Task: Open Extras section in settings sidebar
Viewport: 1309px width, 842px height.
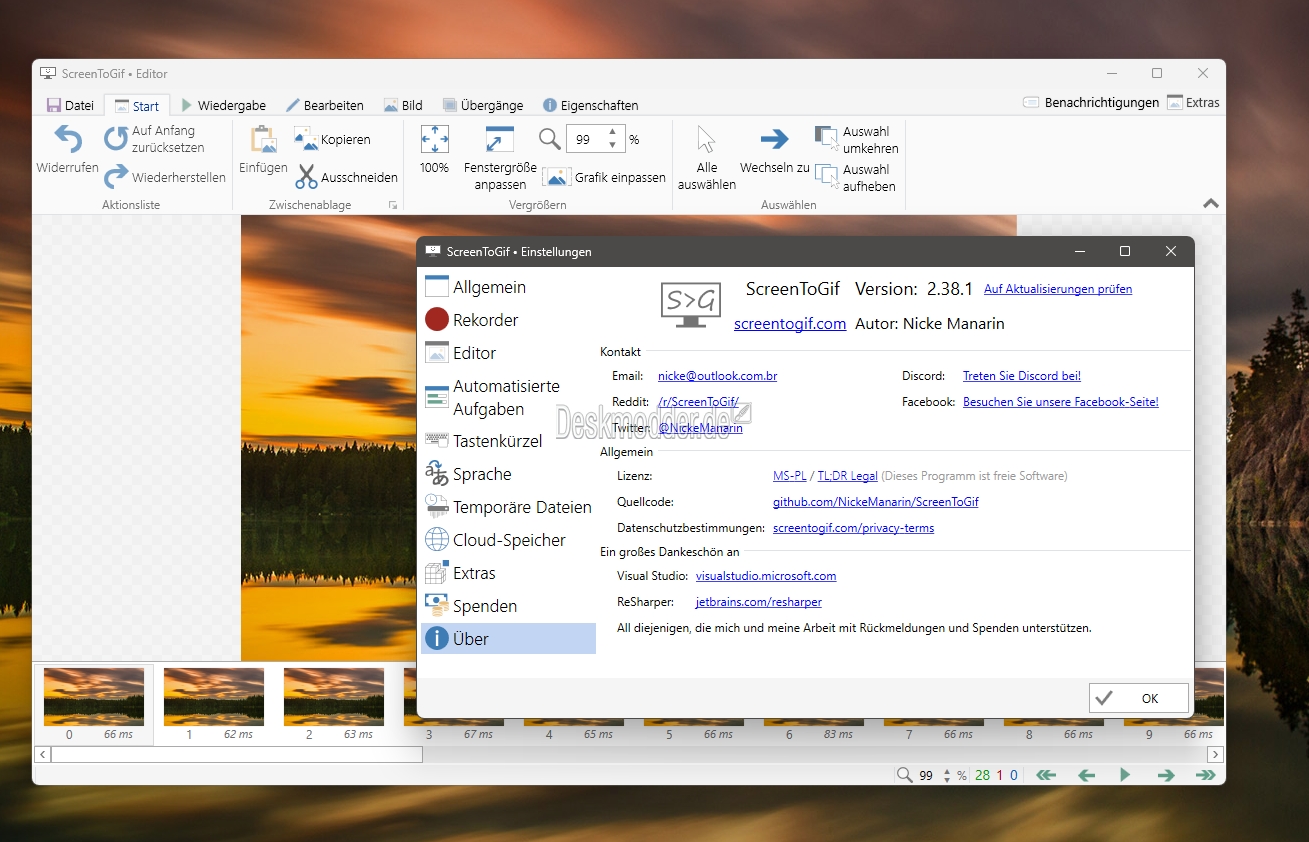Action: pyautogui.click(x=508, y=573)
